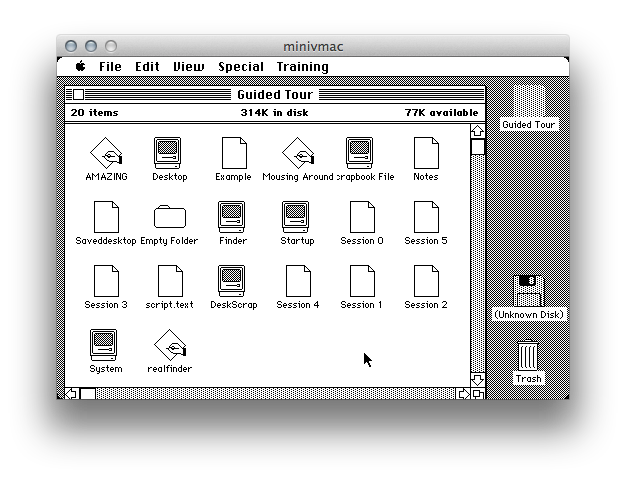Image resolution: width=626 pixels, height=478 pixels.
Task: Select the Example document icon
Action: coord(234,153)
